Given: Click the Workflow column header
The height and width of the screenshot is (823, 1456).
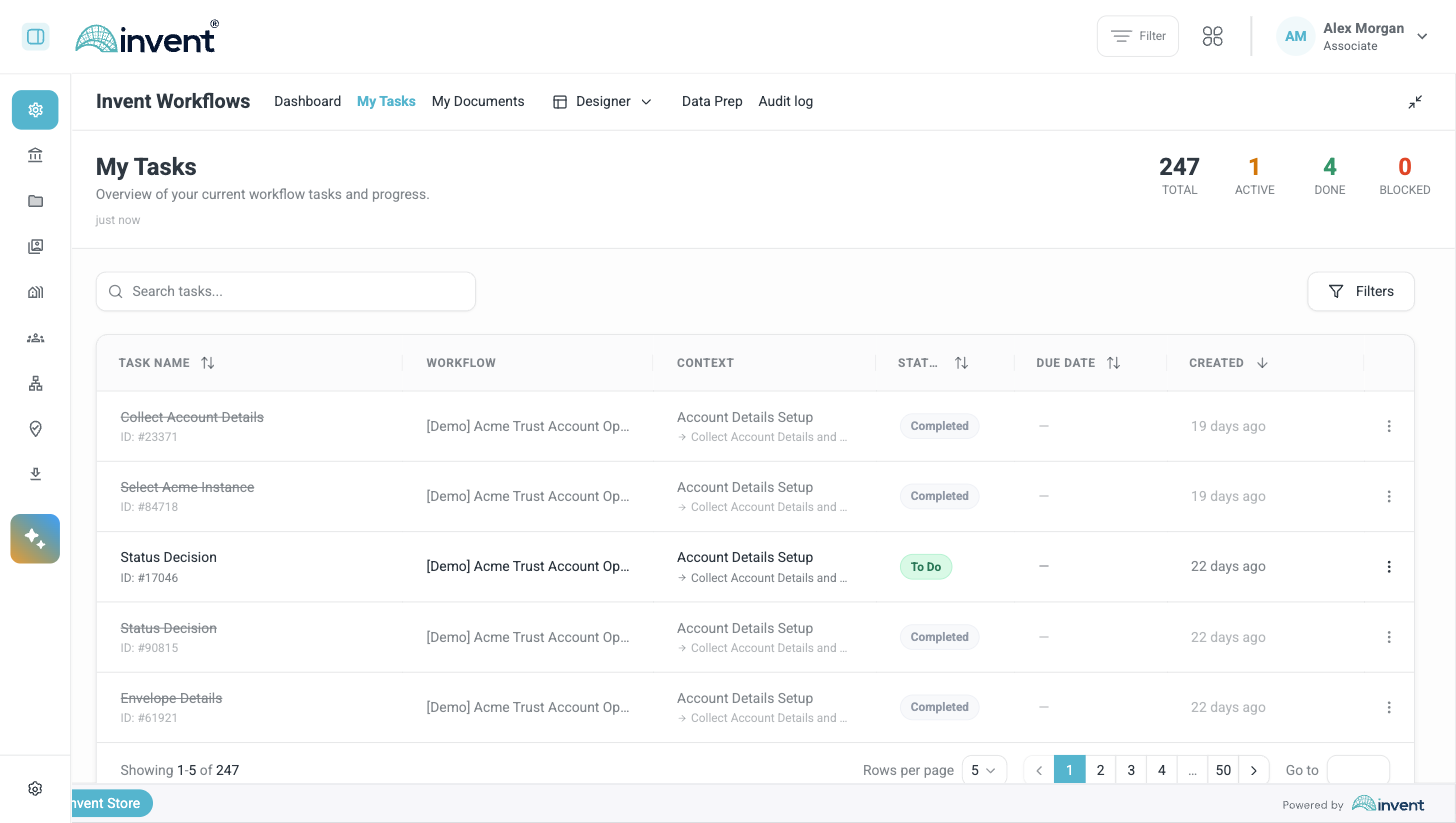Looking at the screenshot, I should point(461,363).
